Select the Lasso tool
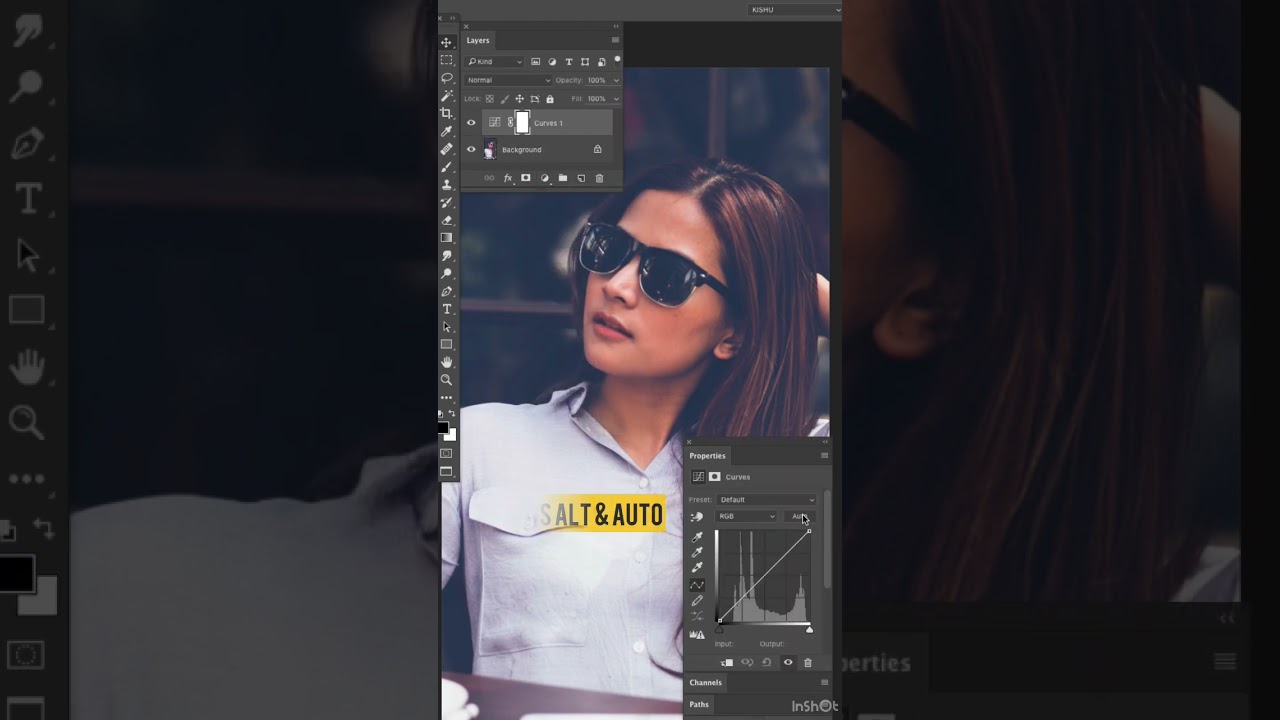 447,78
